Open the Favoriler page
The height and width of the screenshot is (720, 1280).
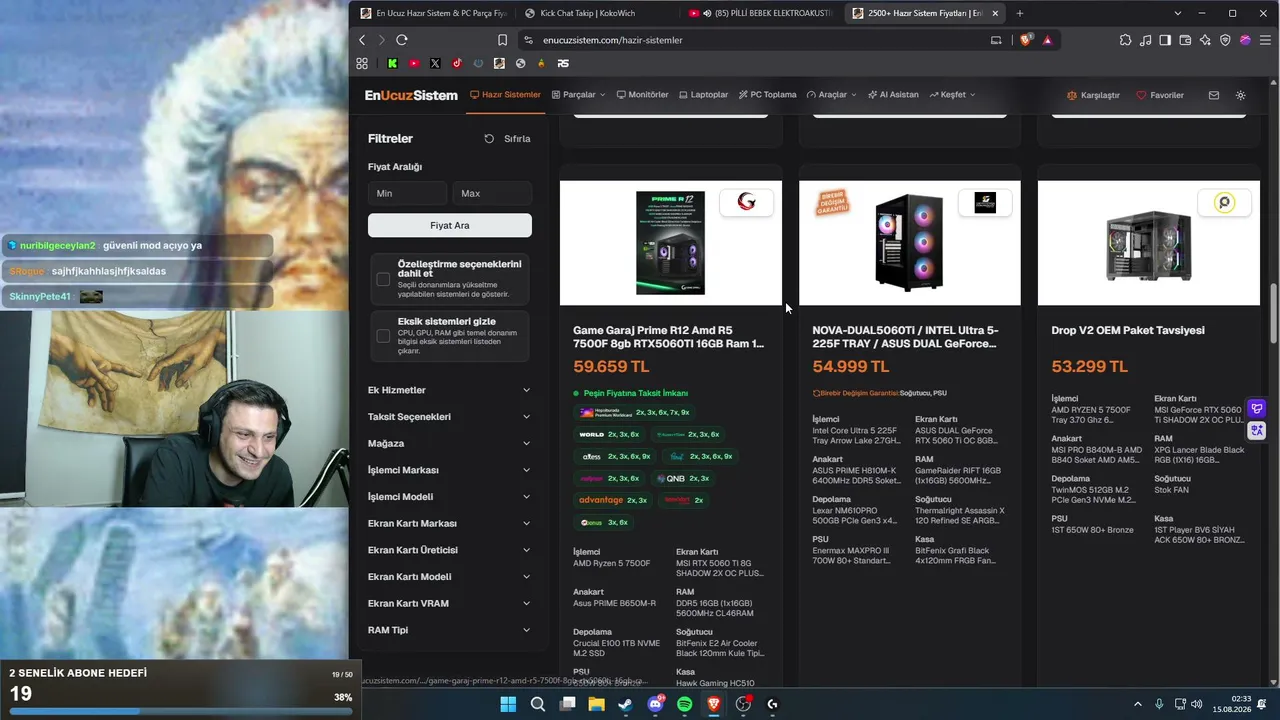point(1160,95)
